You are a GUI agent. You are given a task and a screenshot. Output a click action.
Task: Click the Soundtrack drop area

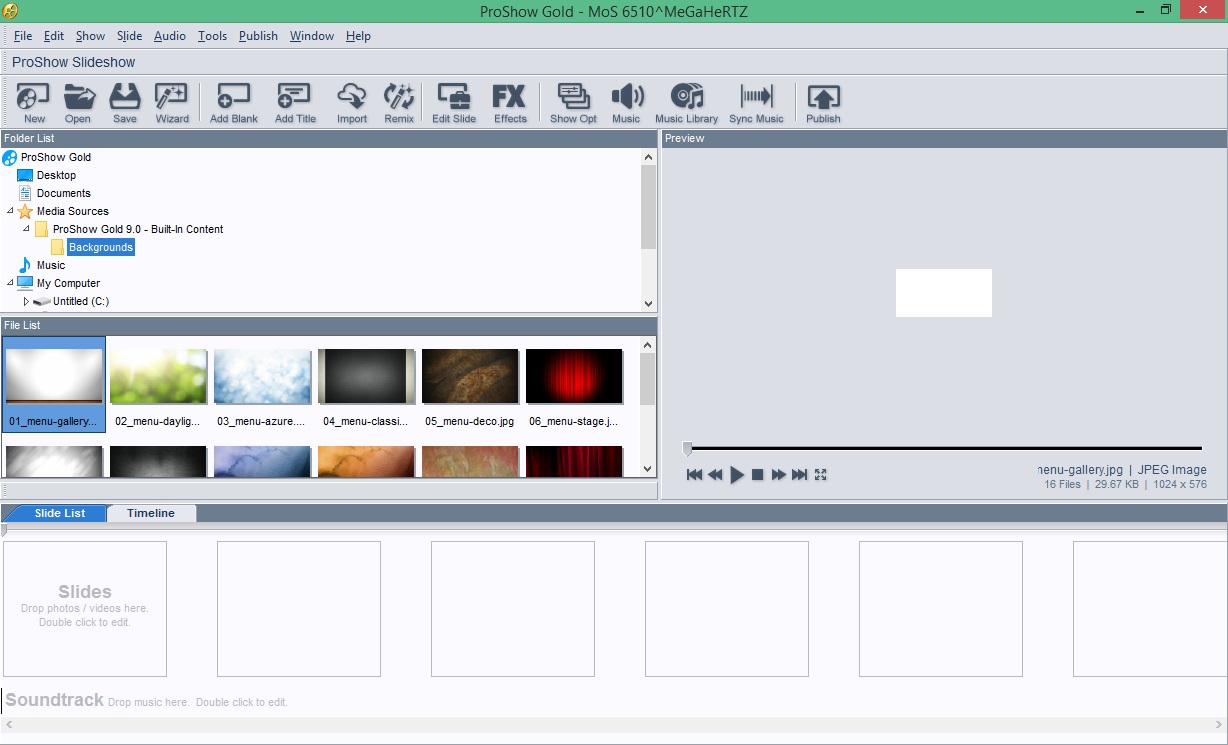tap(614, 701)
